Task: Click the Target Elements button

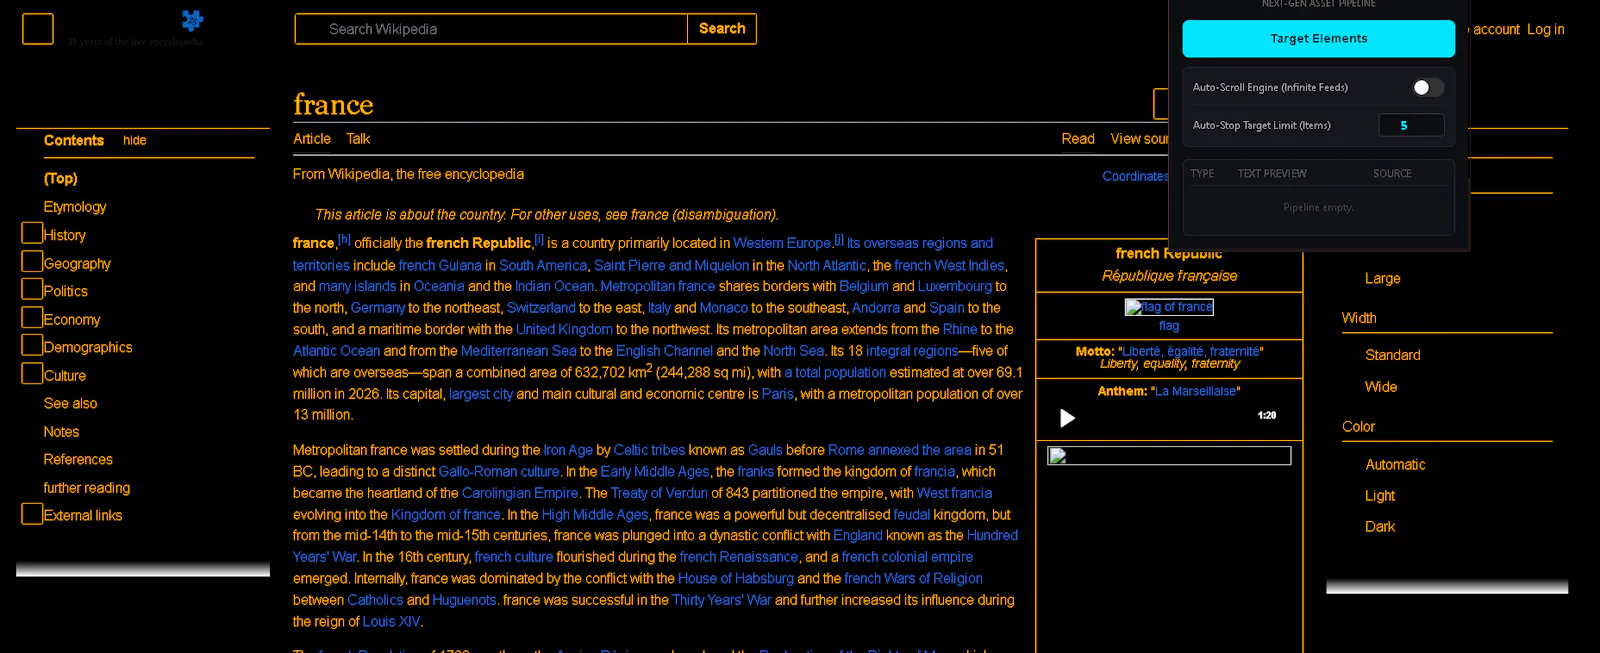Action: coord(1318,39)
